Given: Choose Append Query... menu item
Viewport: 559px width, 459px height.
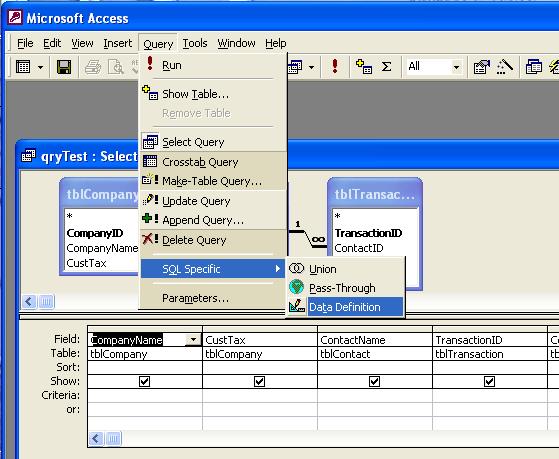Looking at the screenshot, I should pos(213,220).
